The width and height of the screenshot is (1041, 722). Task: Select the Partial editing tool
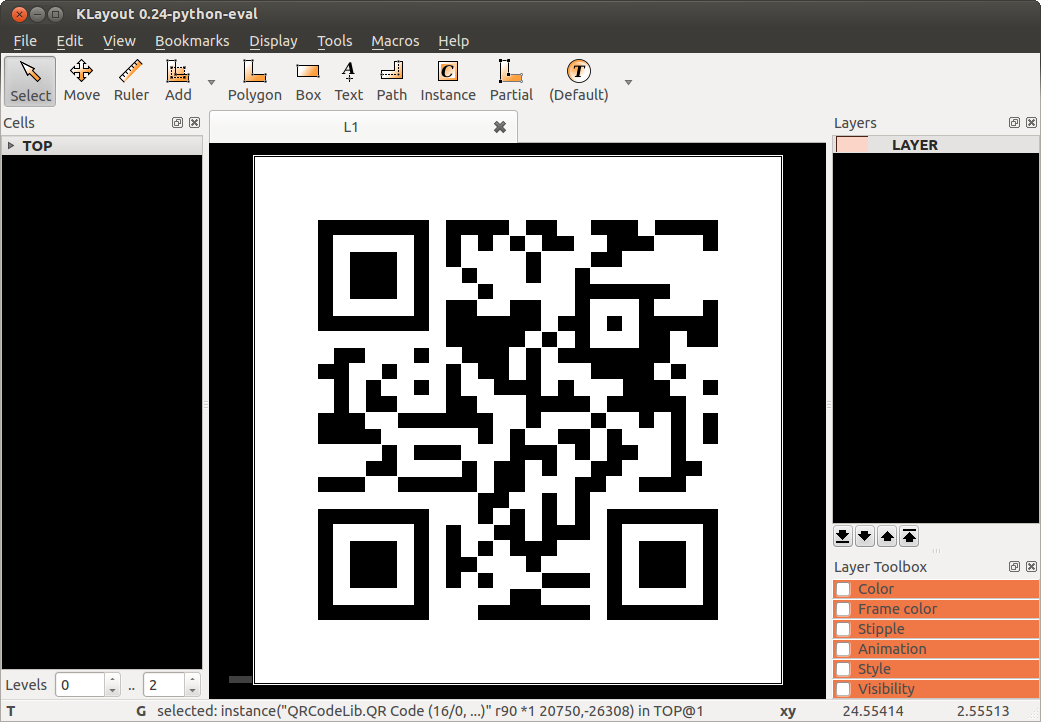511,81
